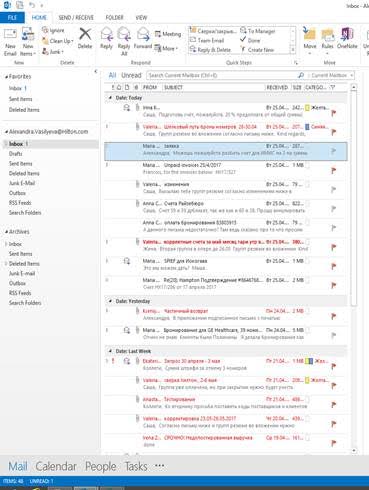The image size is (369, 490).
Task: Toggle flag on the selected Maria email
Action: pyautogui.click(x=333, y=152)
